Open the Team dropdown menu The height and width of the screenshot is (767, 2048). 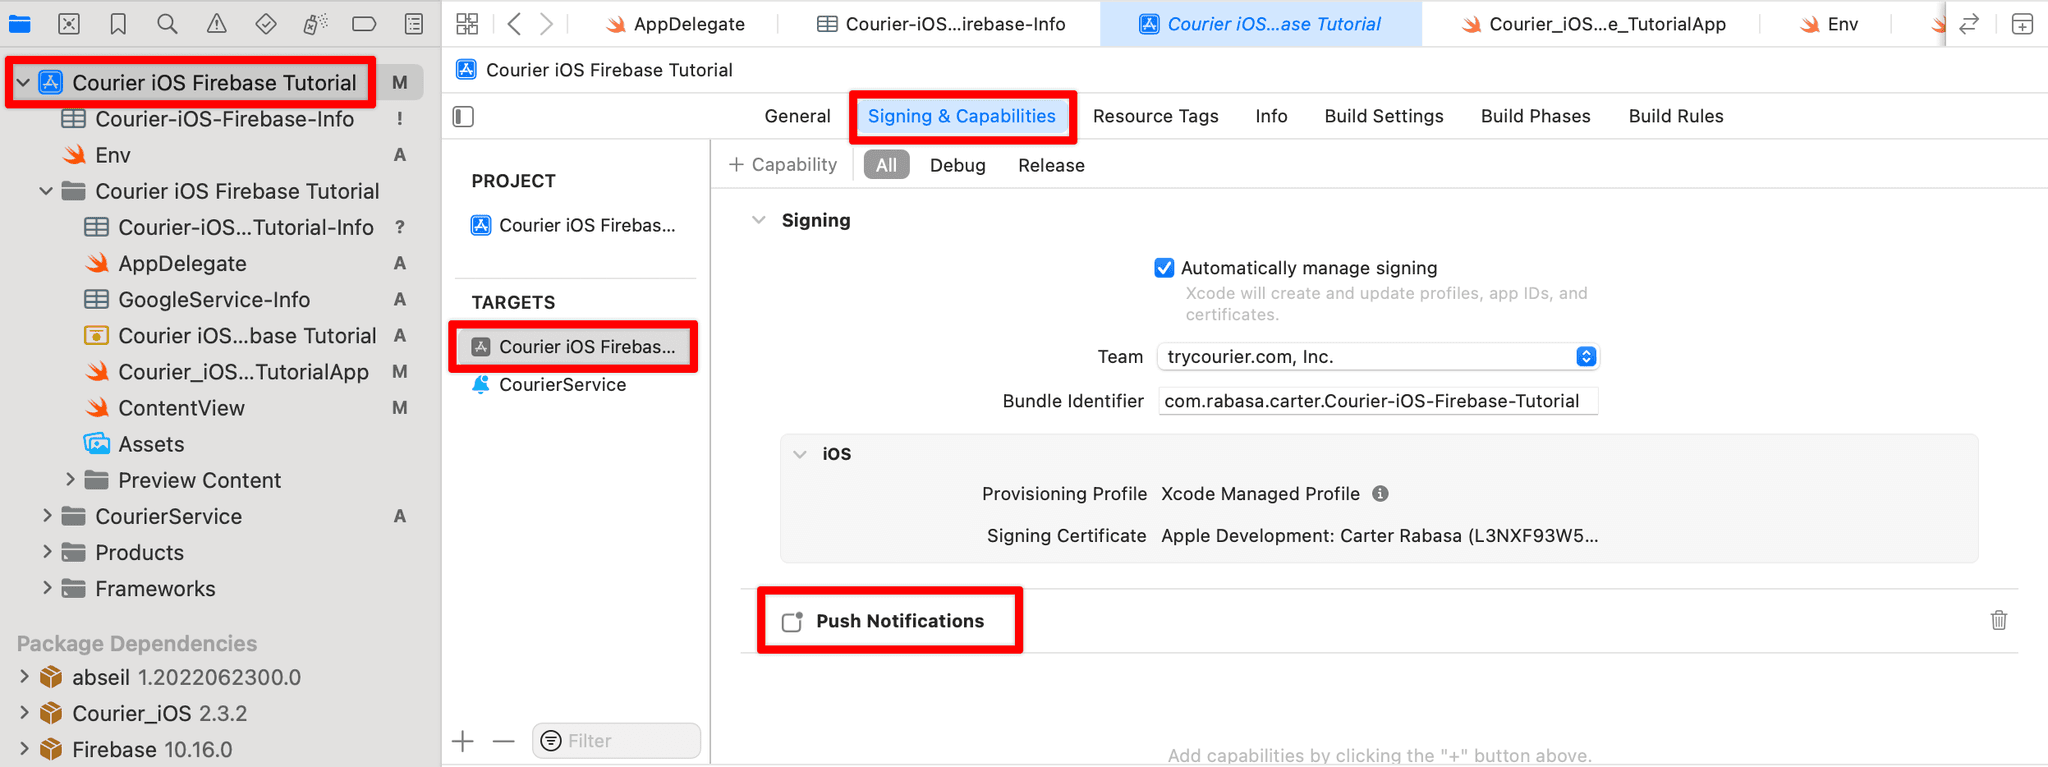tap(1378, 357)
